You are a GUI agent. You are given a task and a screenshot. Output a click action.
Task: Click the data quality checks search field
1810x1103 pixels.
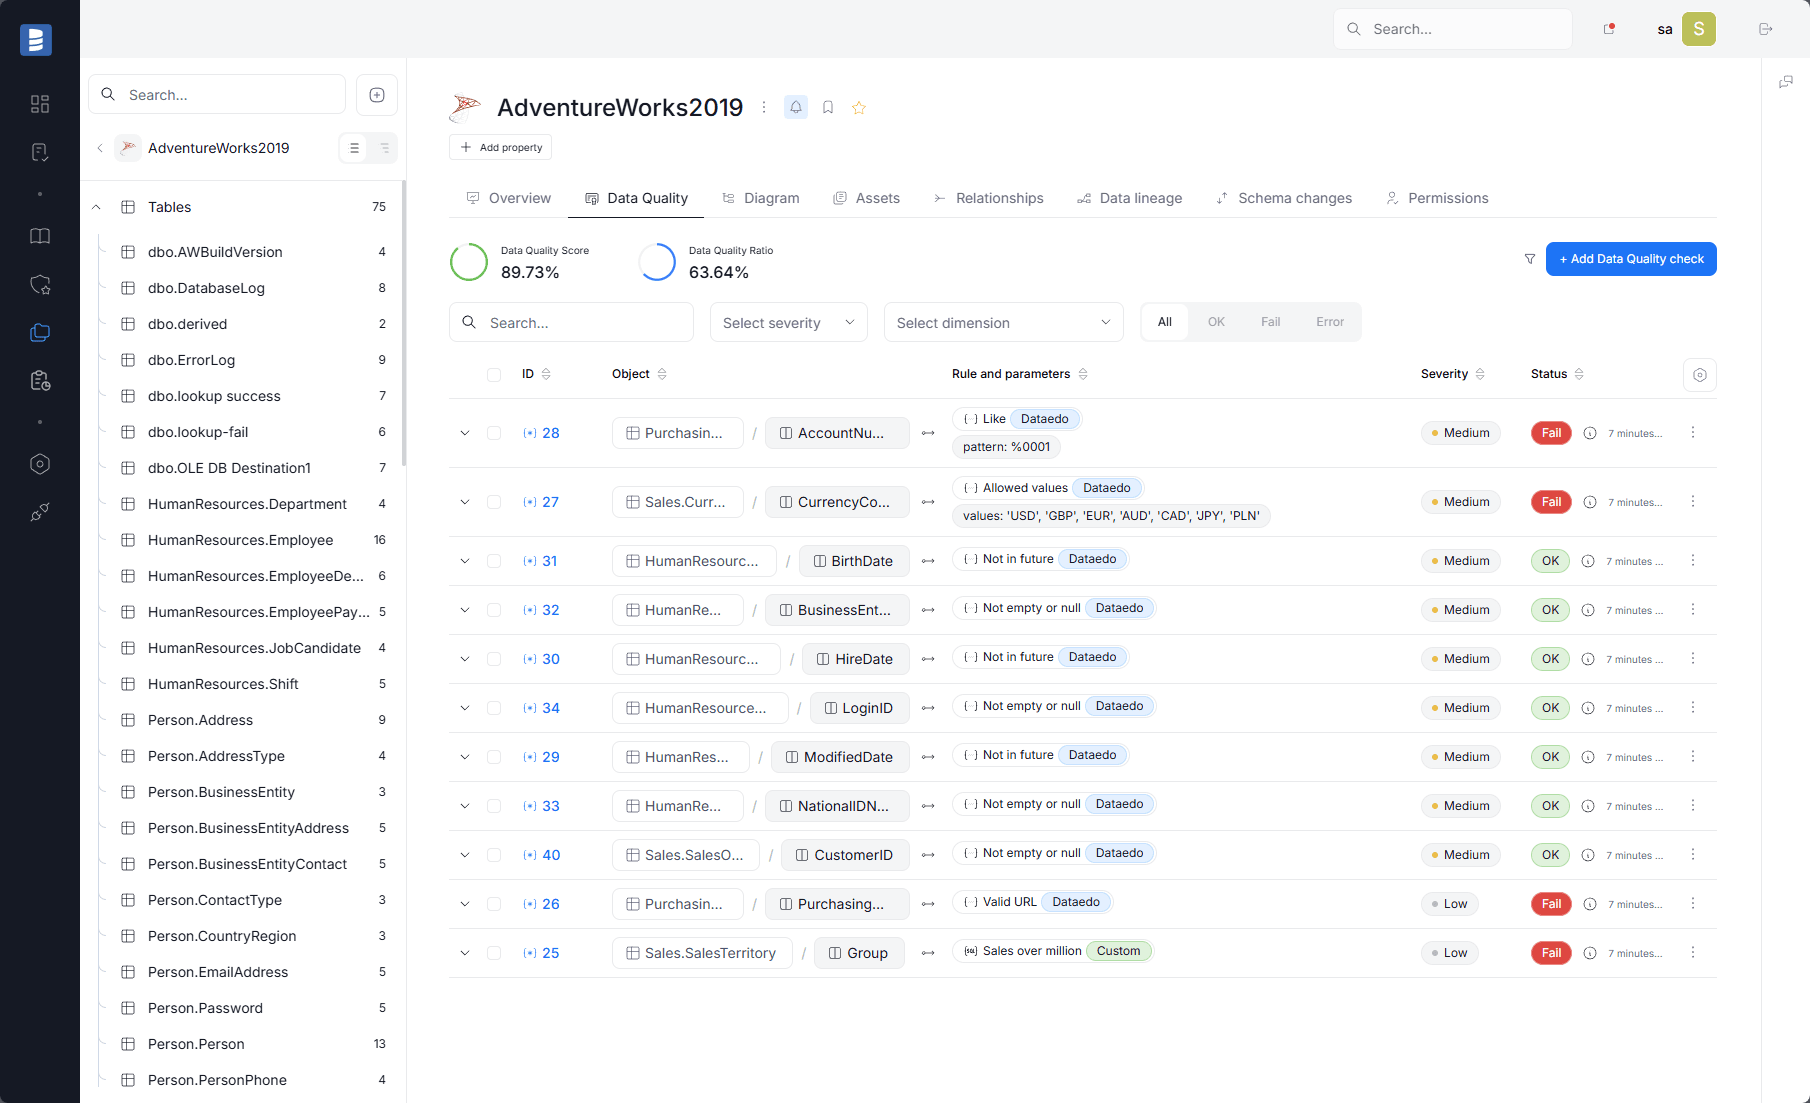pyautogui.click(x=571, y=322)
